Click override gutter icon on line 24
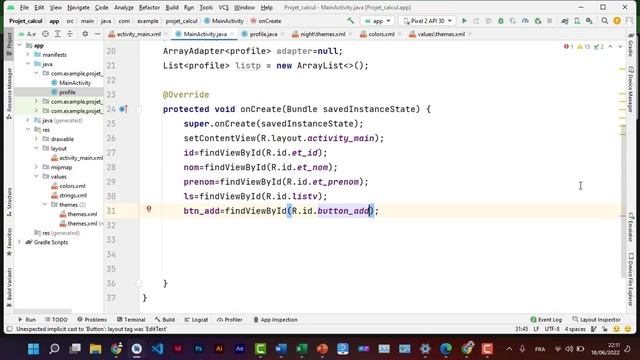640x360 pixels. coord(123,109)
